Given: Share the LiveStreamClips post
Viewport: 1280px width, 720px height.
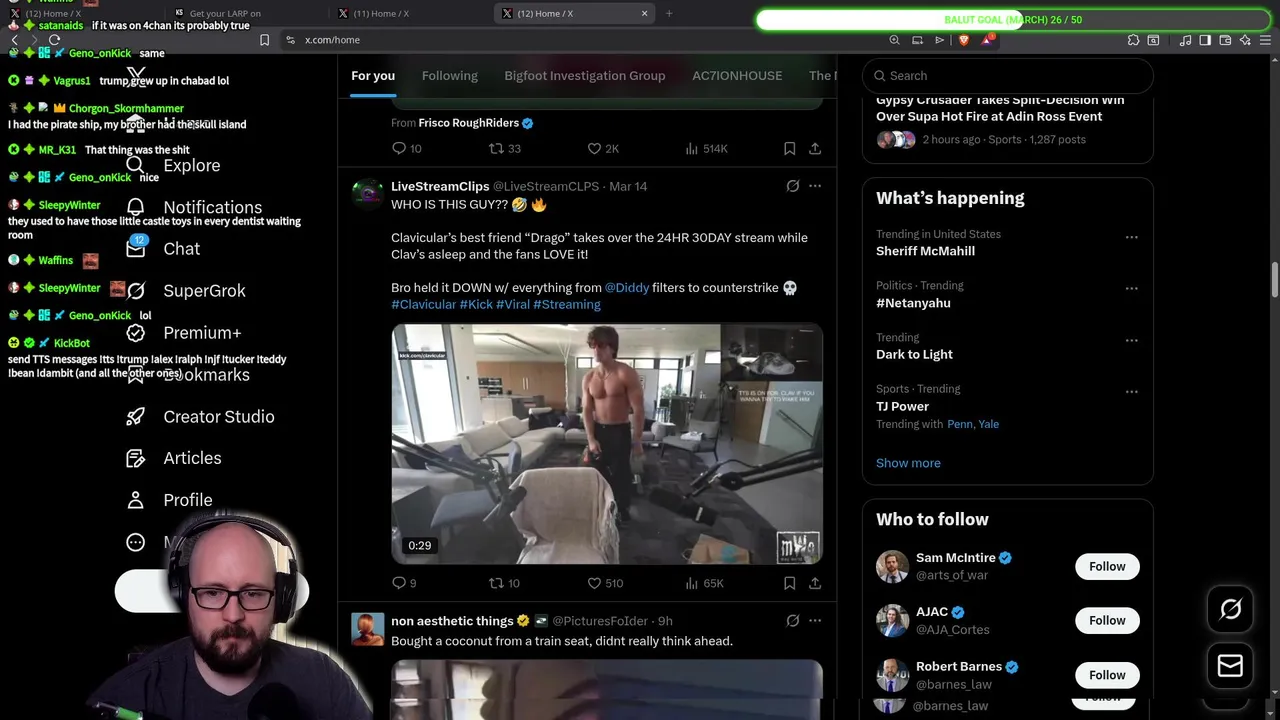Looking at the screenshot, I should coord(815,583).
